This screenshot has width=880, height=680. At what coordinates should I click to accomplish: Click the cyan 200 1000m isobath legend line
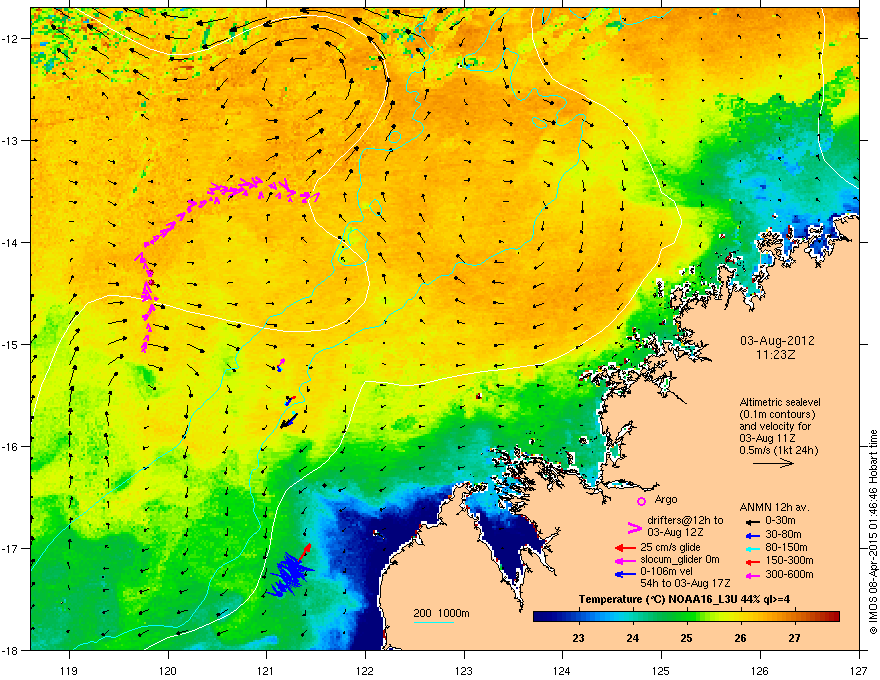(433, 622)
